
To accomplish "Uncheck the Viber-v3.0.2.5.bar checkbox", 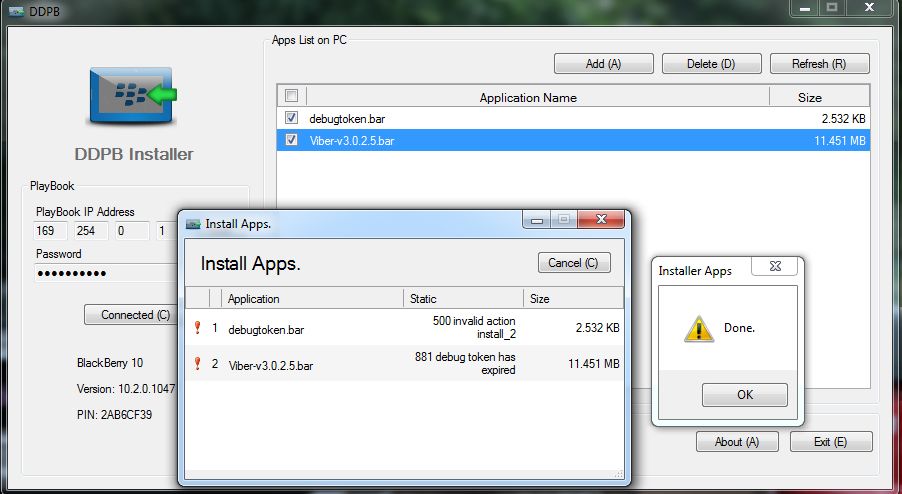I will (292, 140).
